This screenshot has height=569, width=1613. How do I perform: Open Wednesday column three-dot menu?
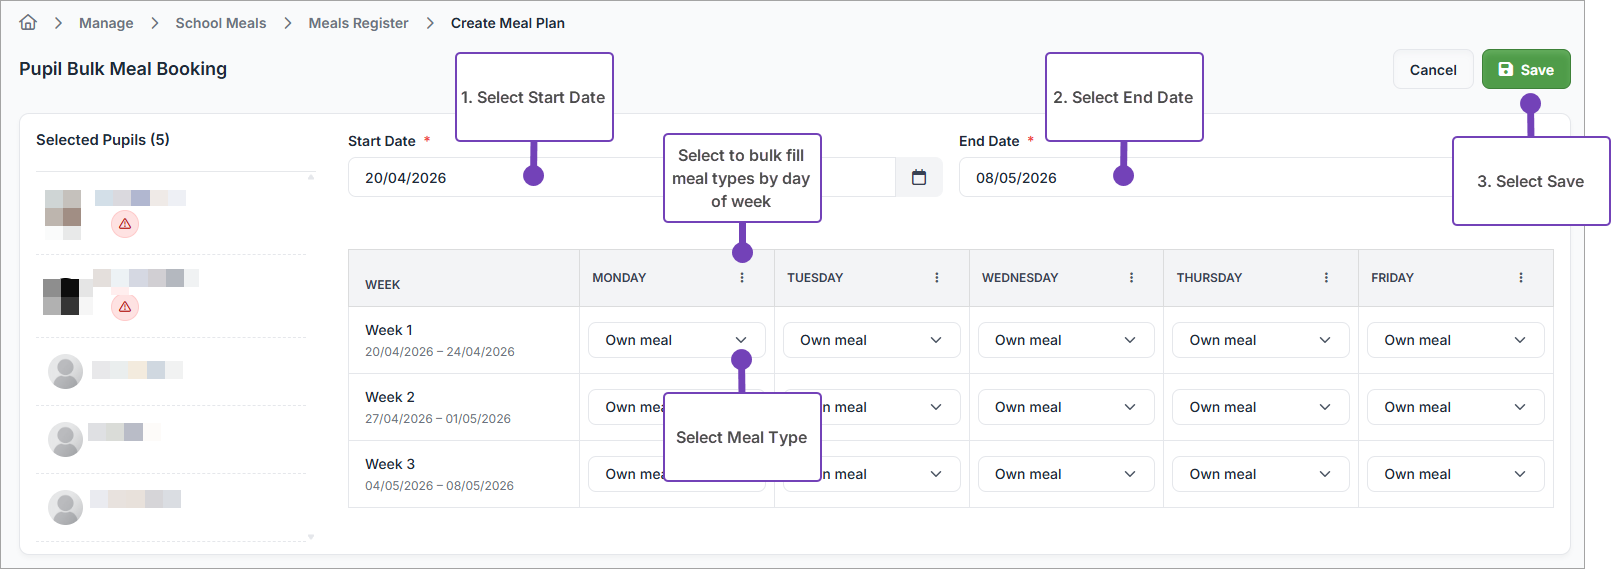point(1131,278)
